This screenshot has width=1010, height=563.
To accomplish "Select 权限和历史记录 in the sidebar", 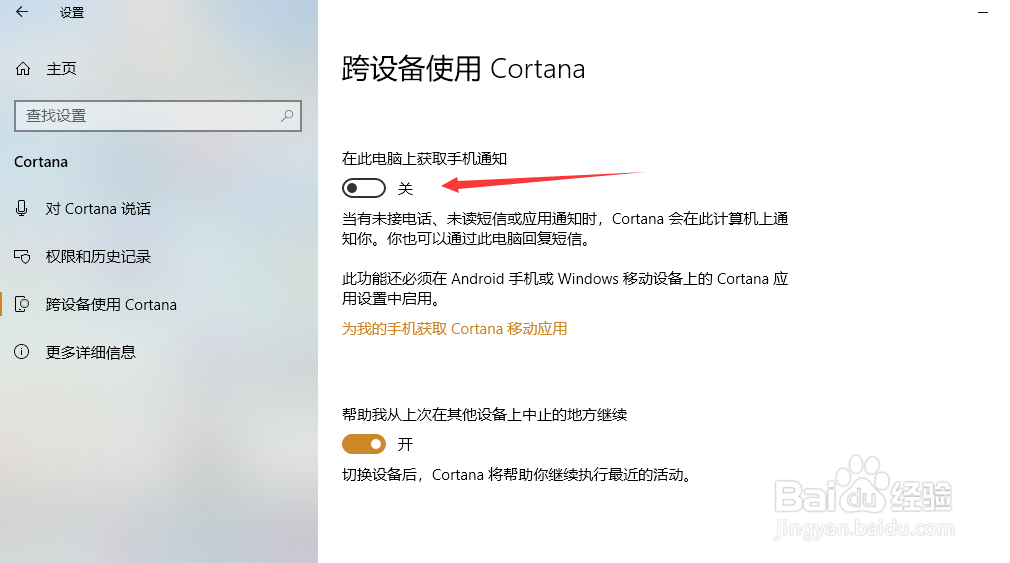I will (x=98, y=256).
